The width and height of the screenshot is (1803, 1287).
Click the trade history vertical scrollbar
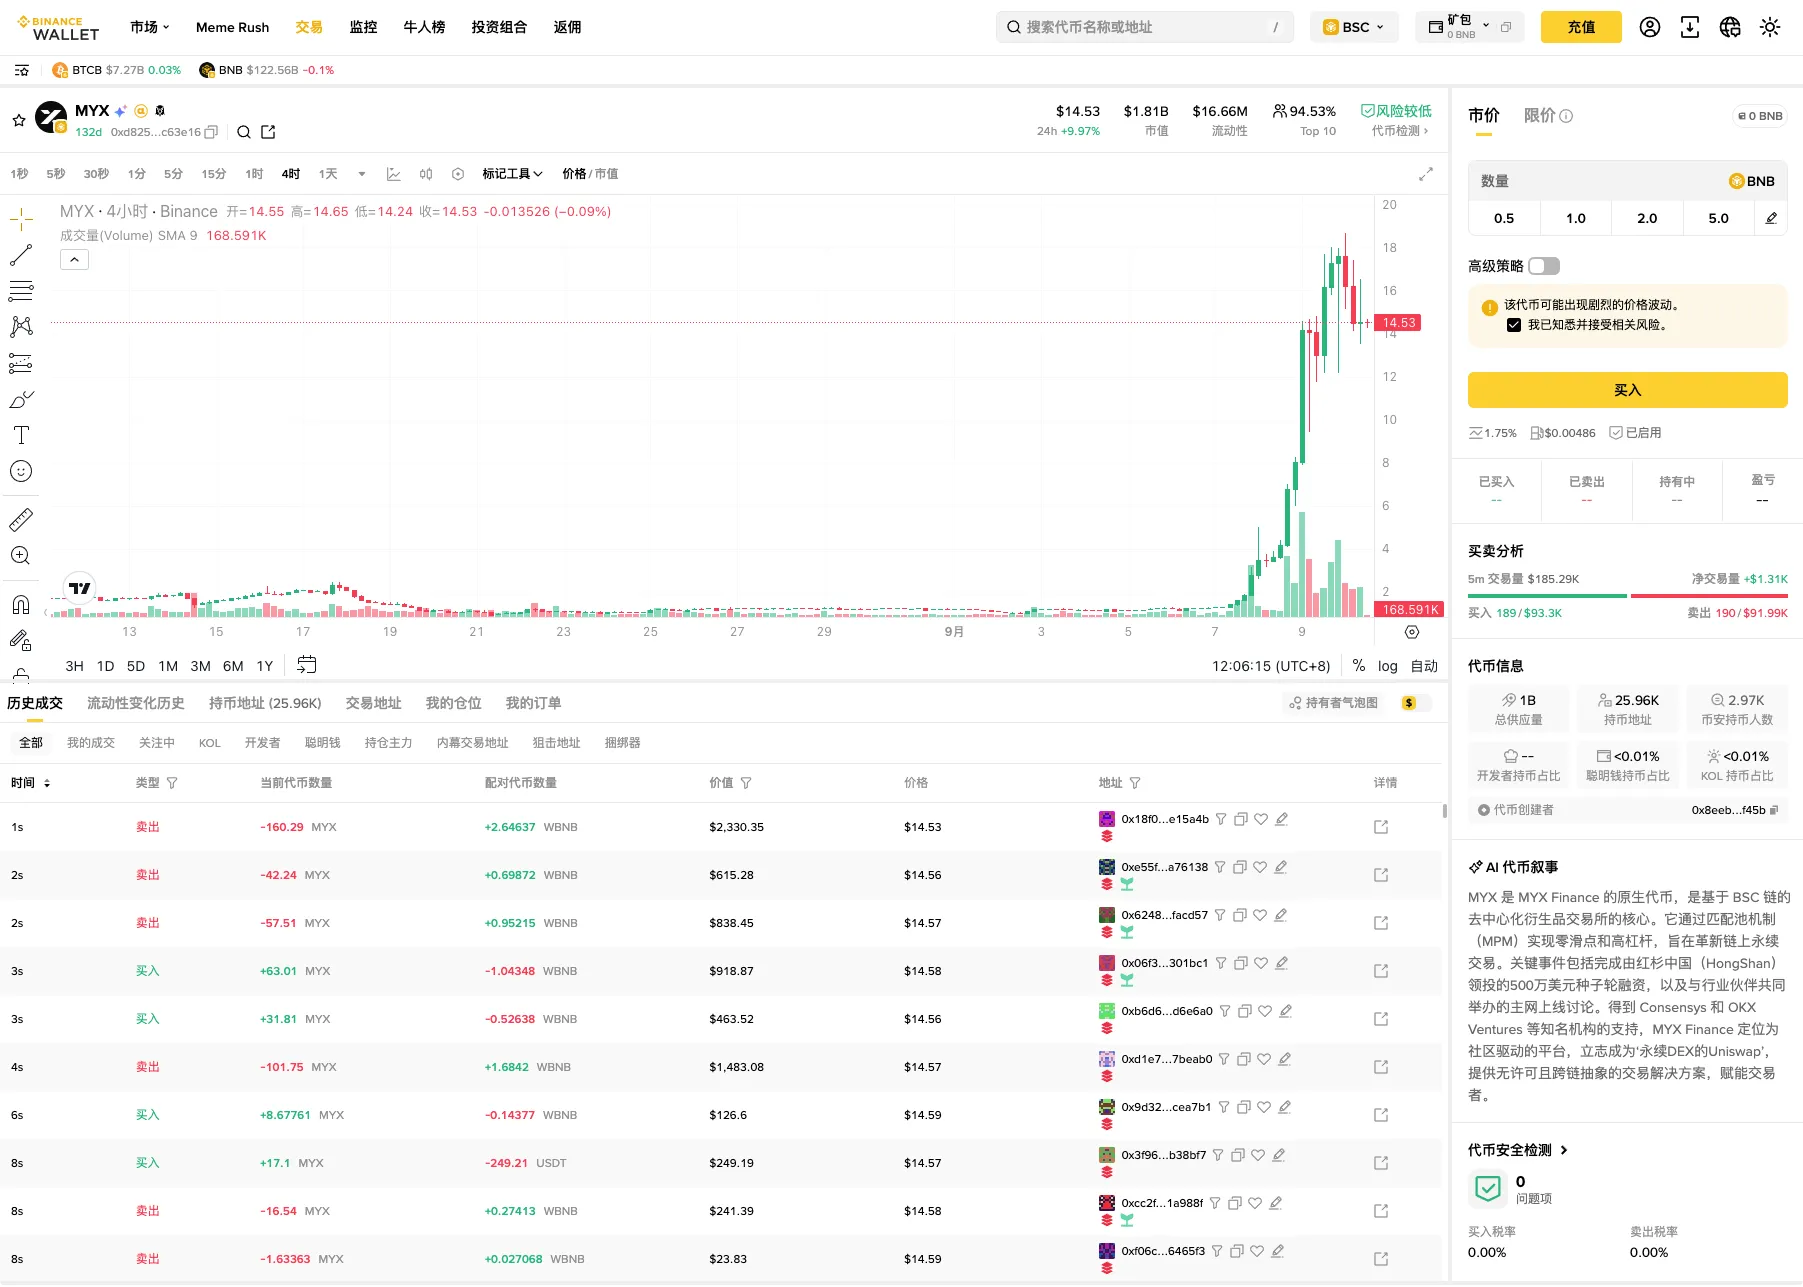pyautogui.click(x=1445, y=811)
